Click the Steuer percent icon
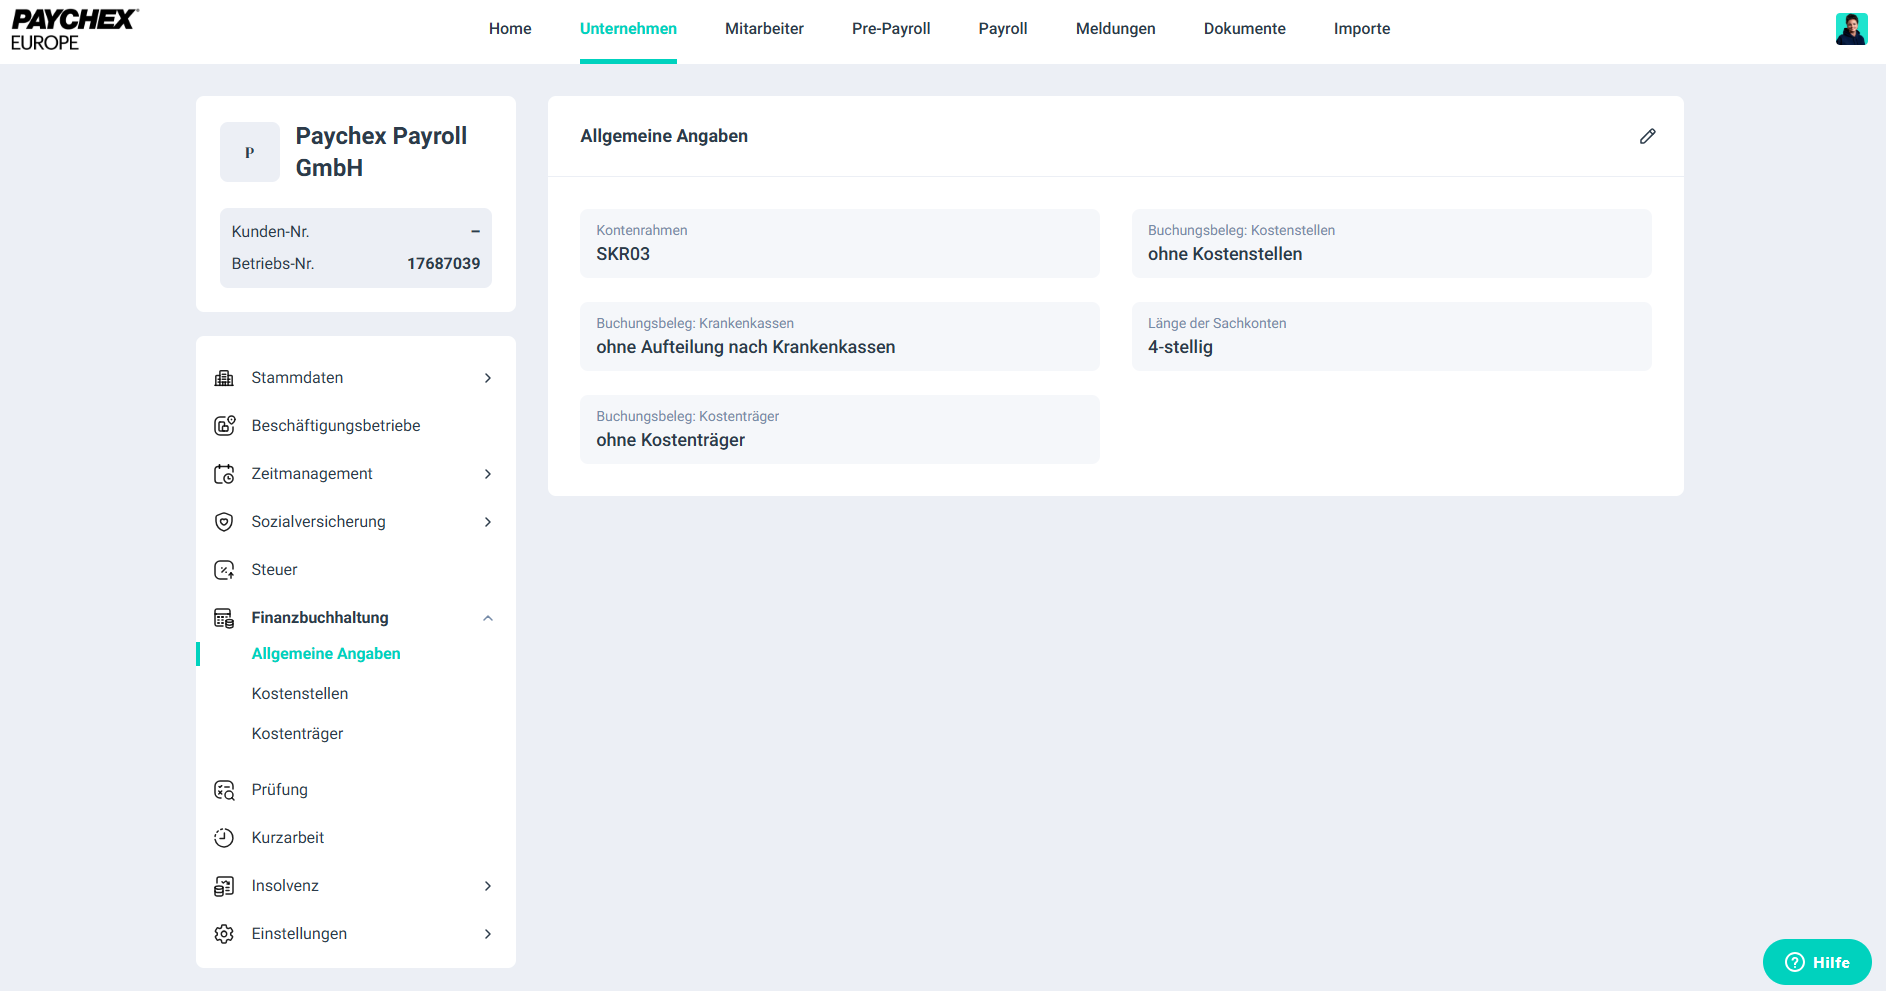The height and width of the screenshot is (991, 1886). click(224, 570)
